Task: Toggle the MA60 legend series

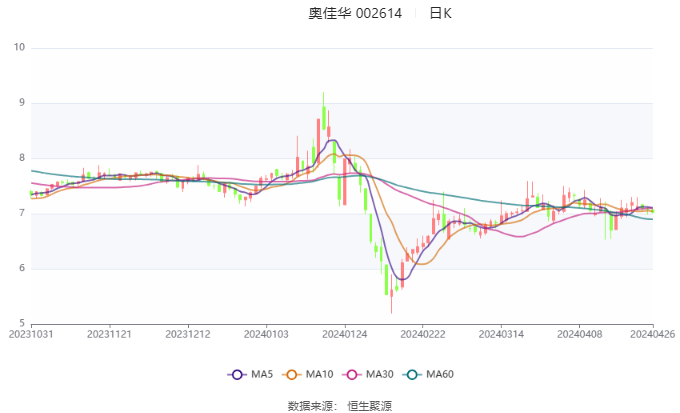Action: point(428,374)
